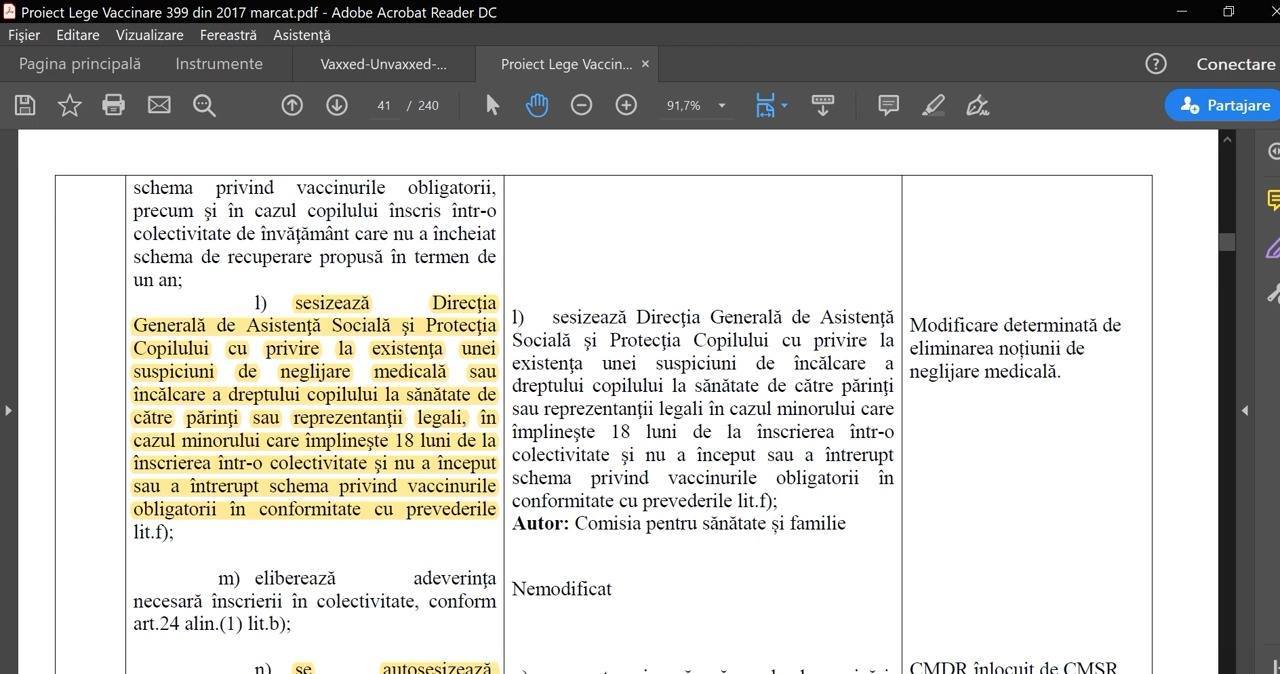The image size is (1280, 674).
Task: Click the highlighted word 'autosesizează'
Action: [x=437, y=668]
